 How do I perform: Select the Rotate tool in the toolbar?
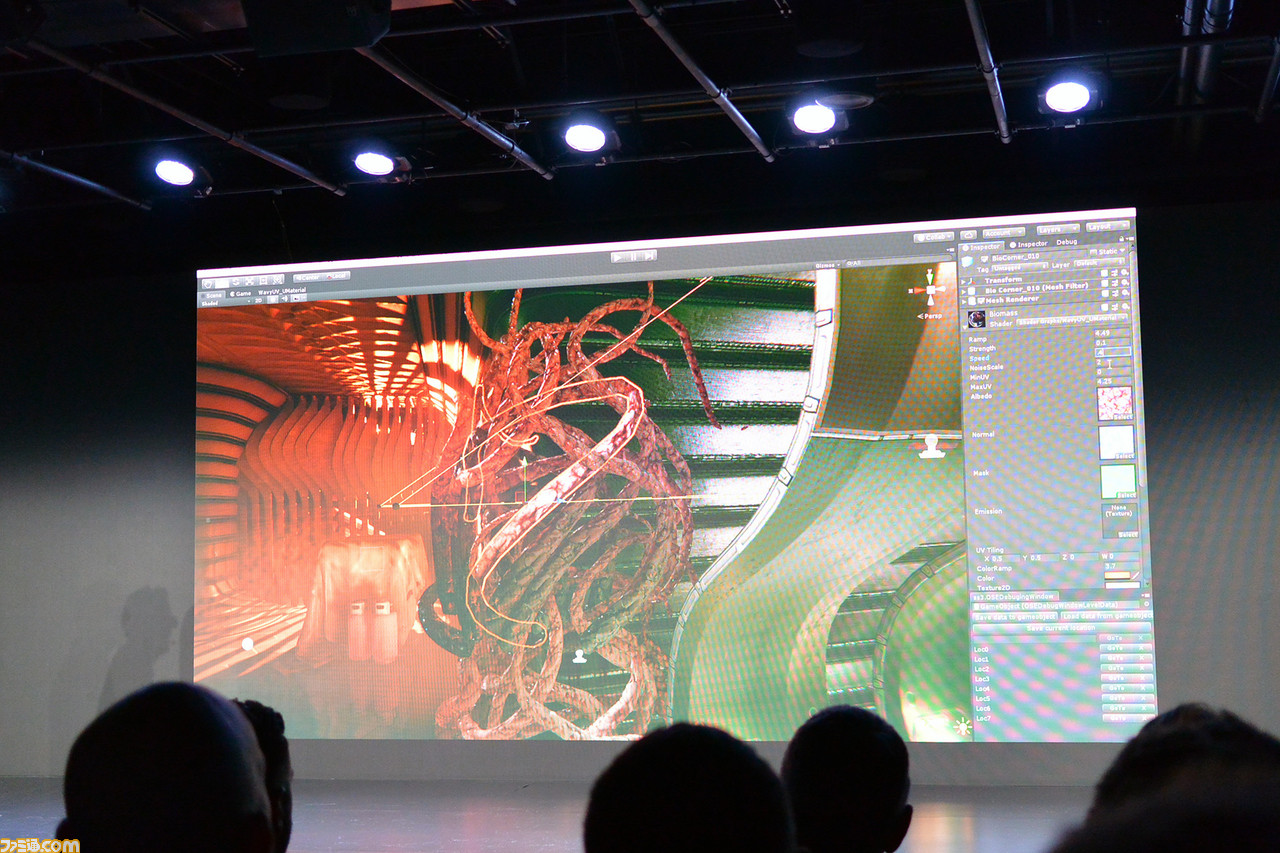tap(235, 283)
